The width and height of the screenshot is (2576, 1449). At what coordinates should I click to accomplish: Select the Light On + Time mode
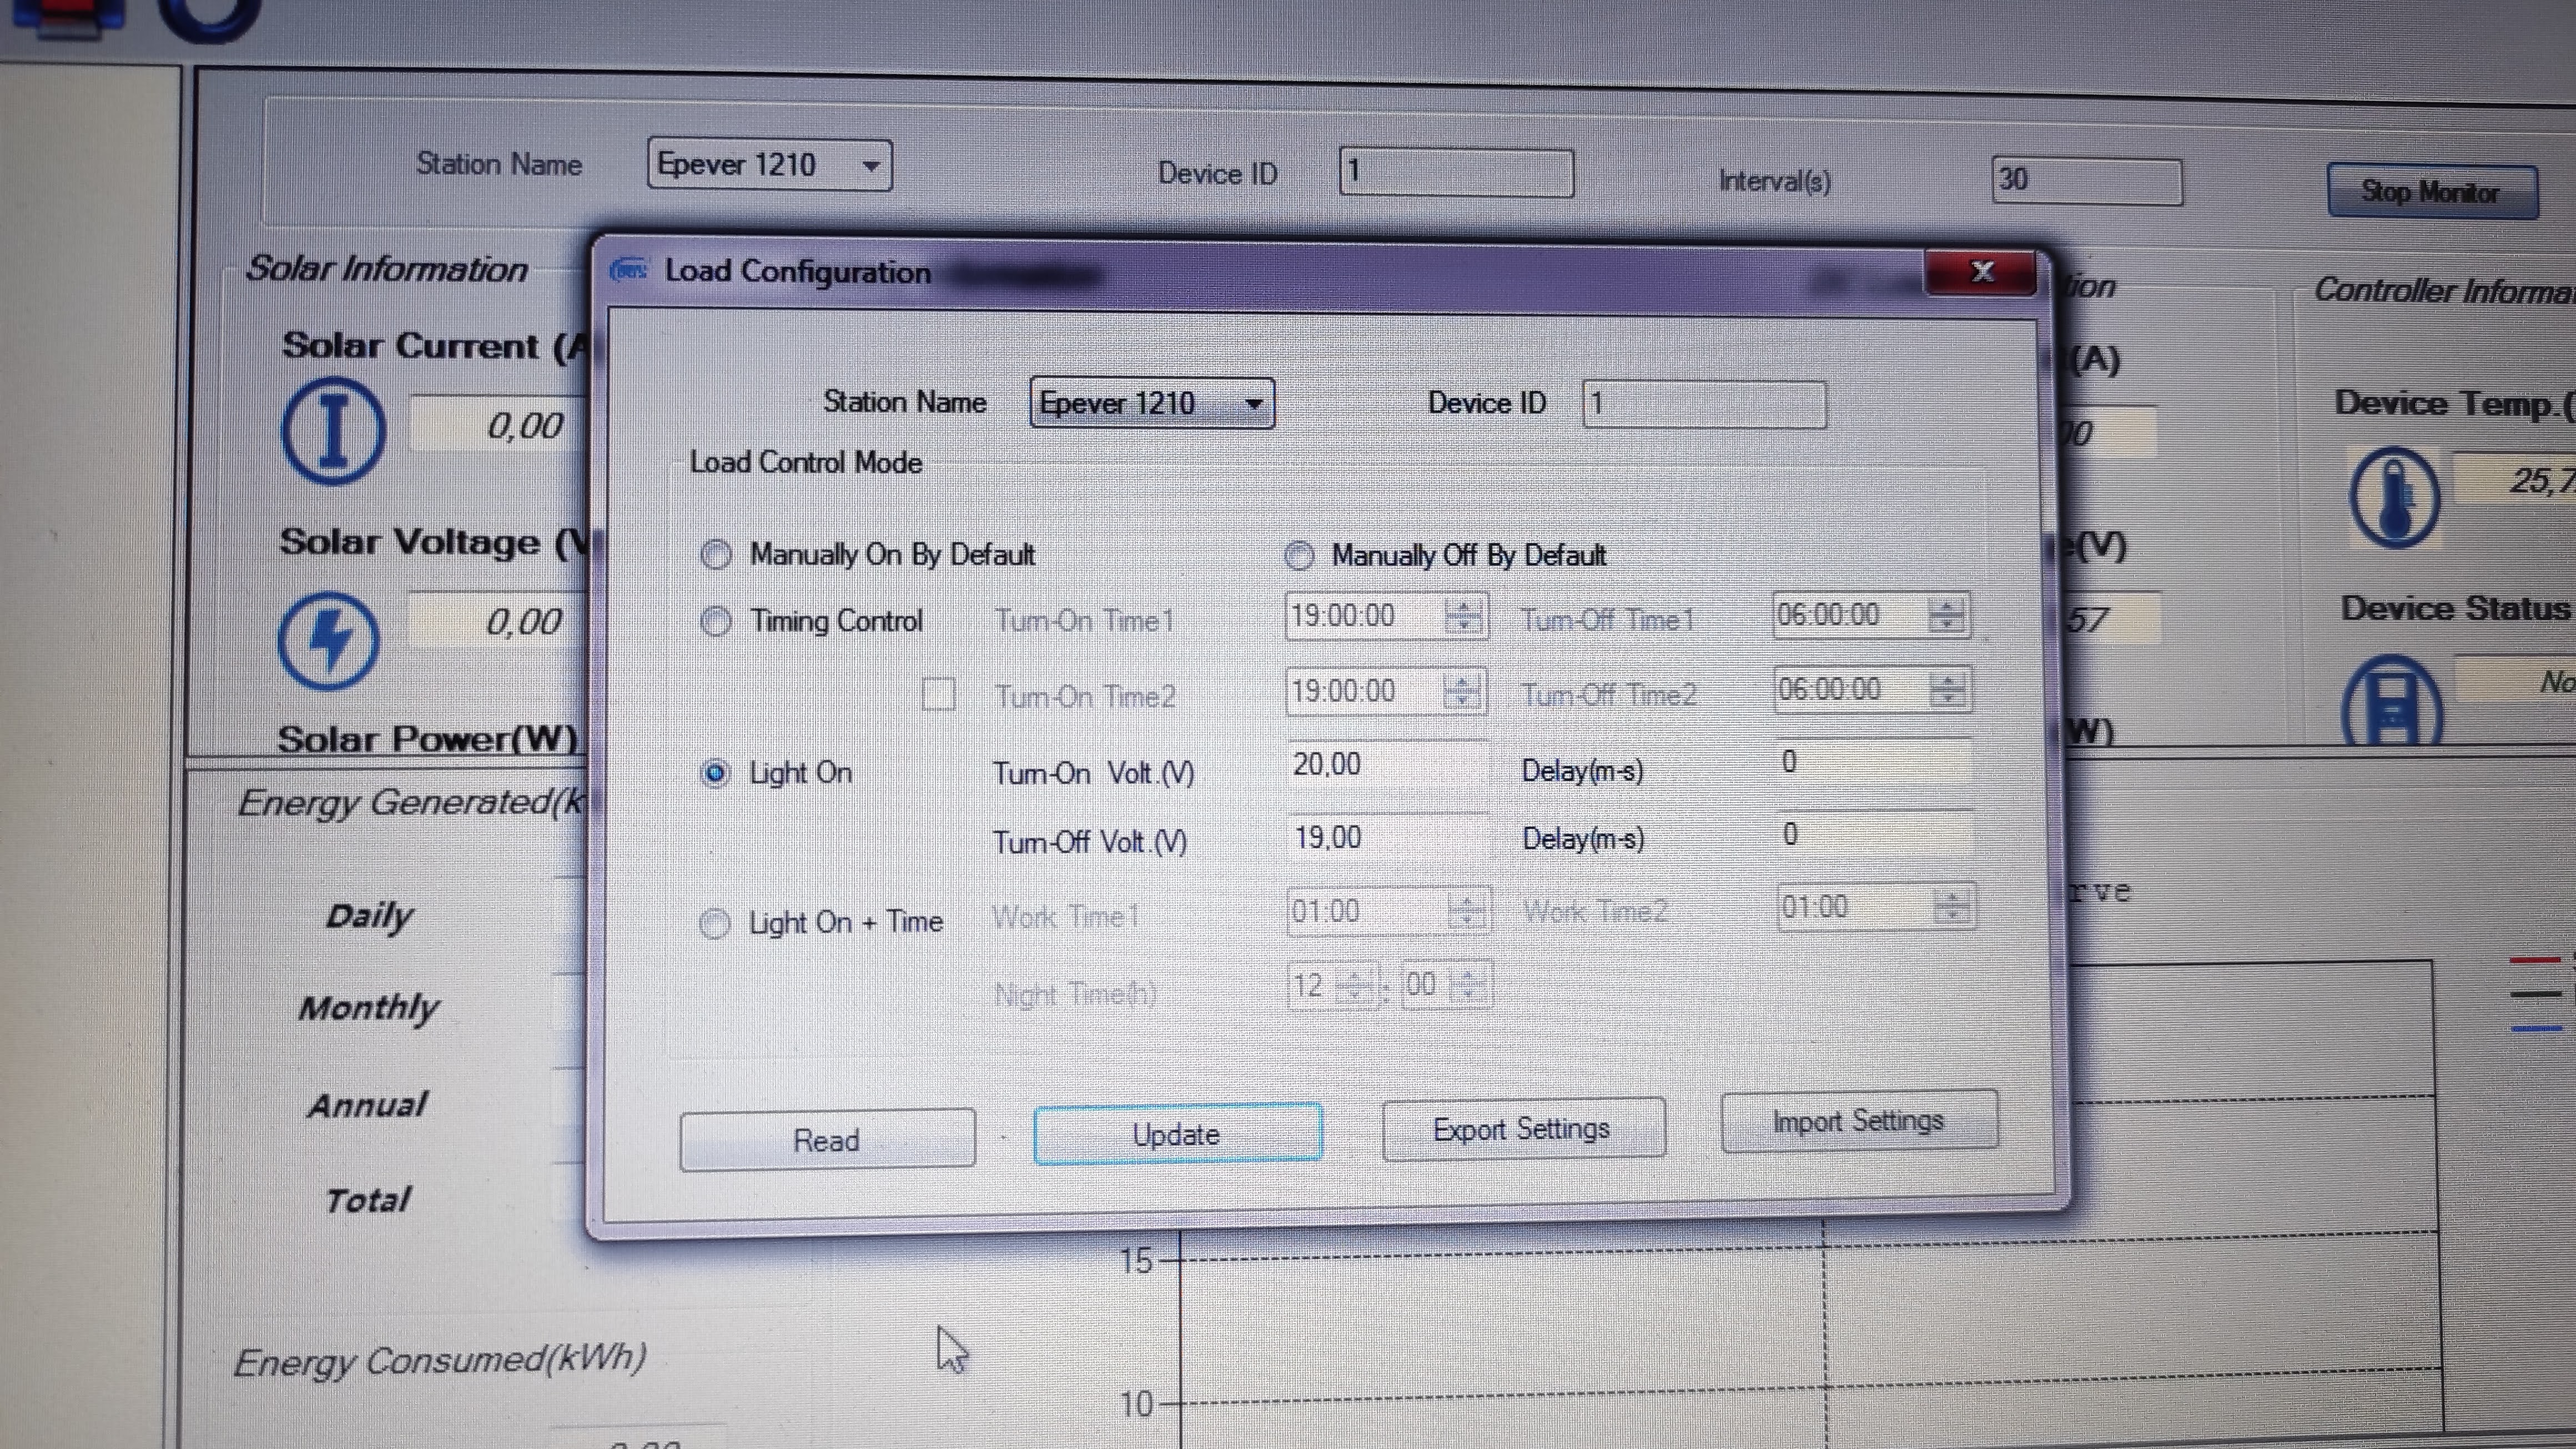[714, 922]
